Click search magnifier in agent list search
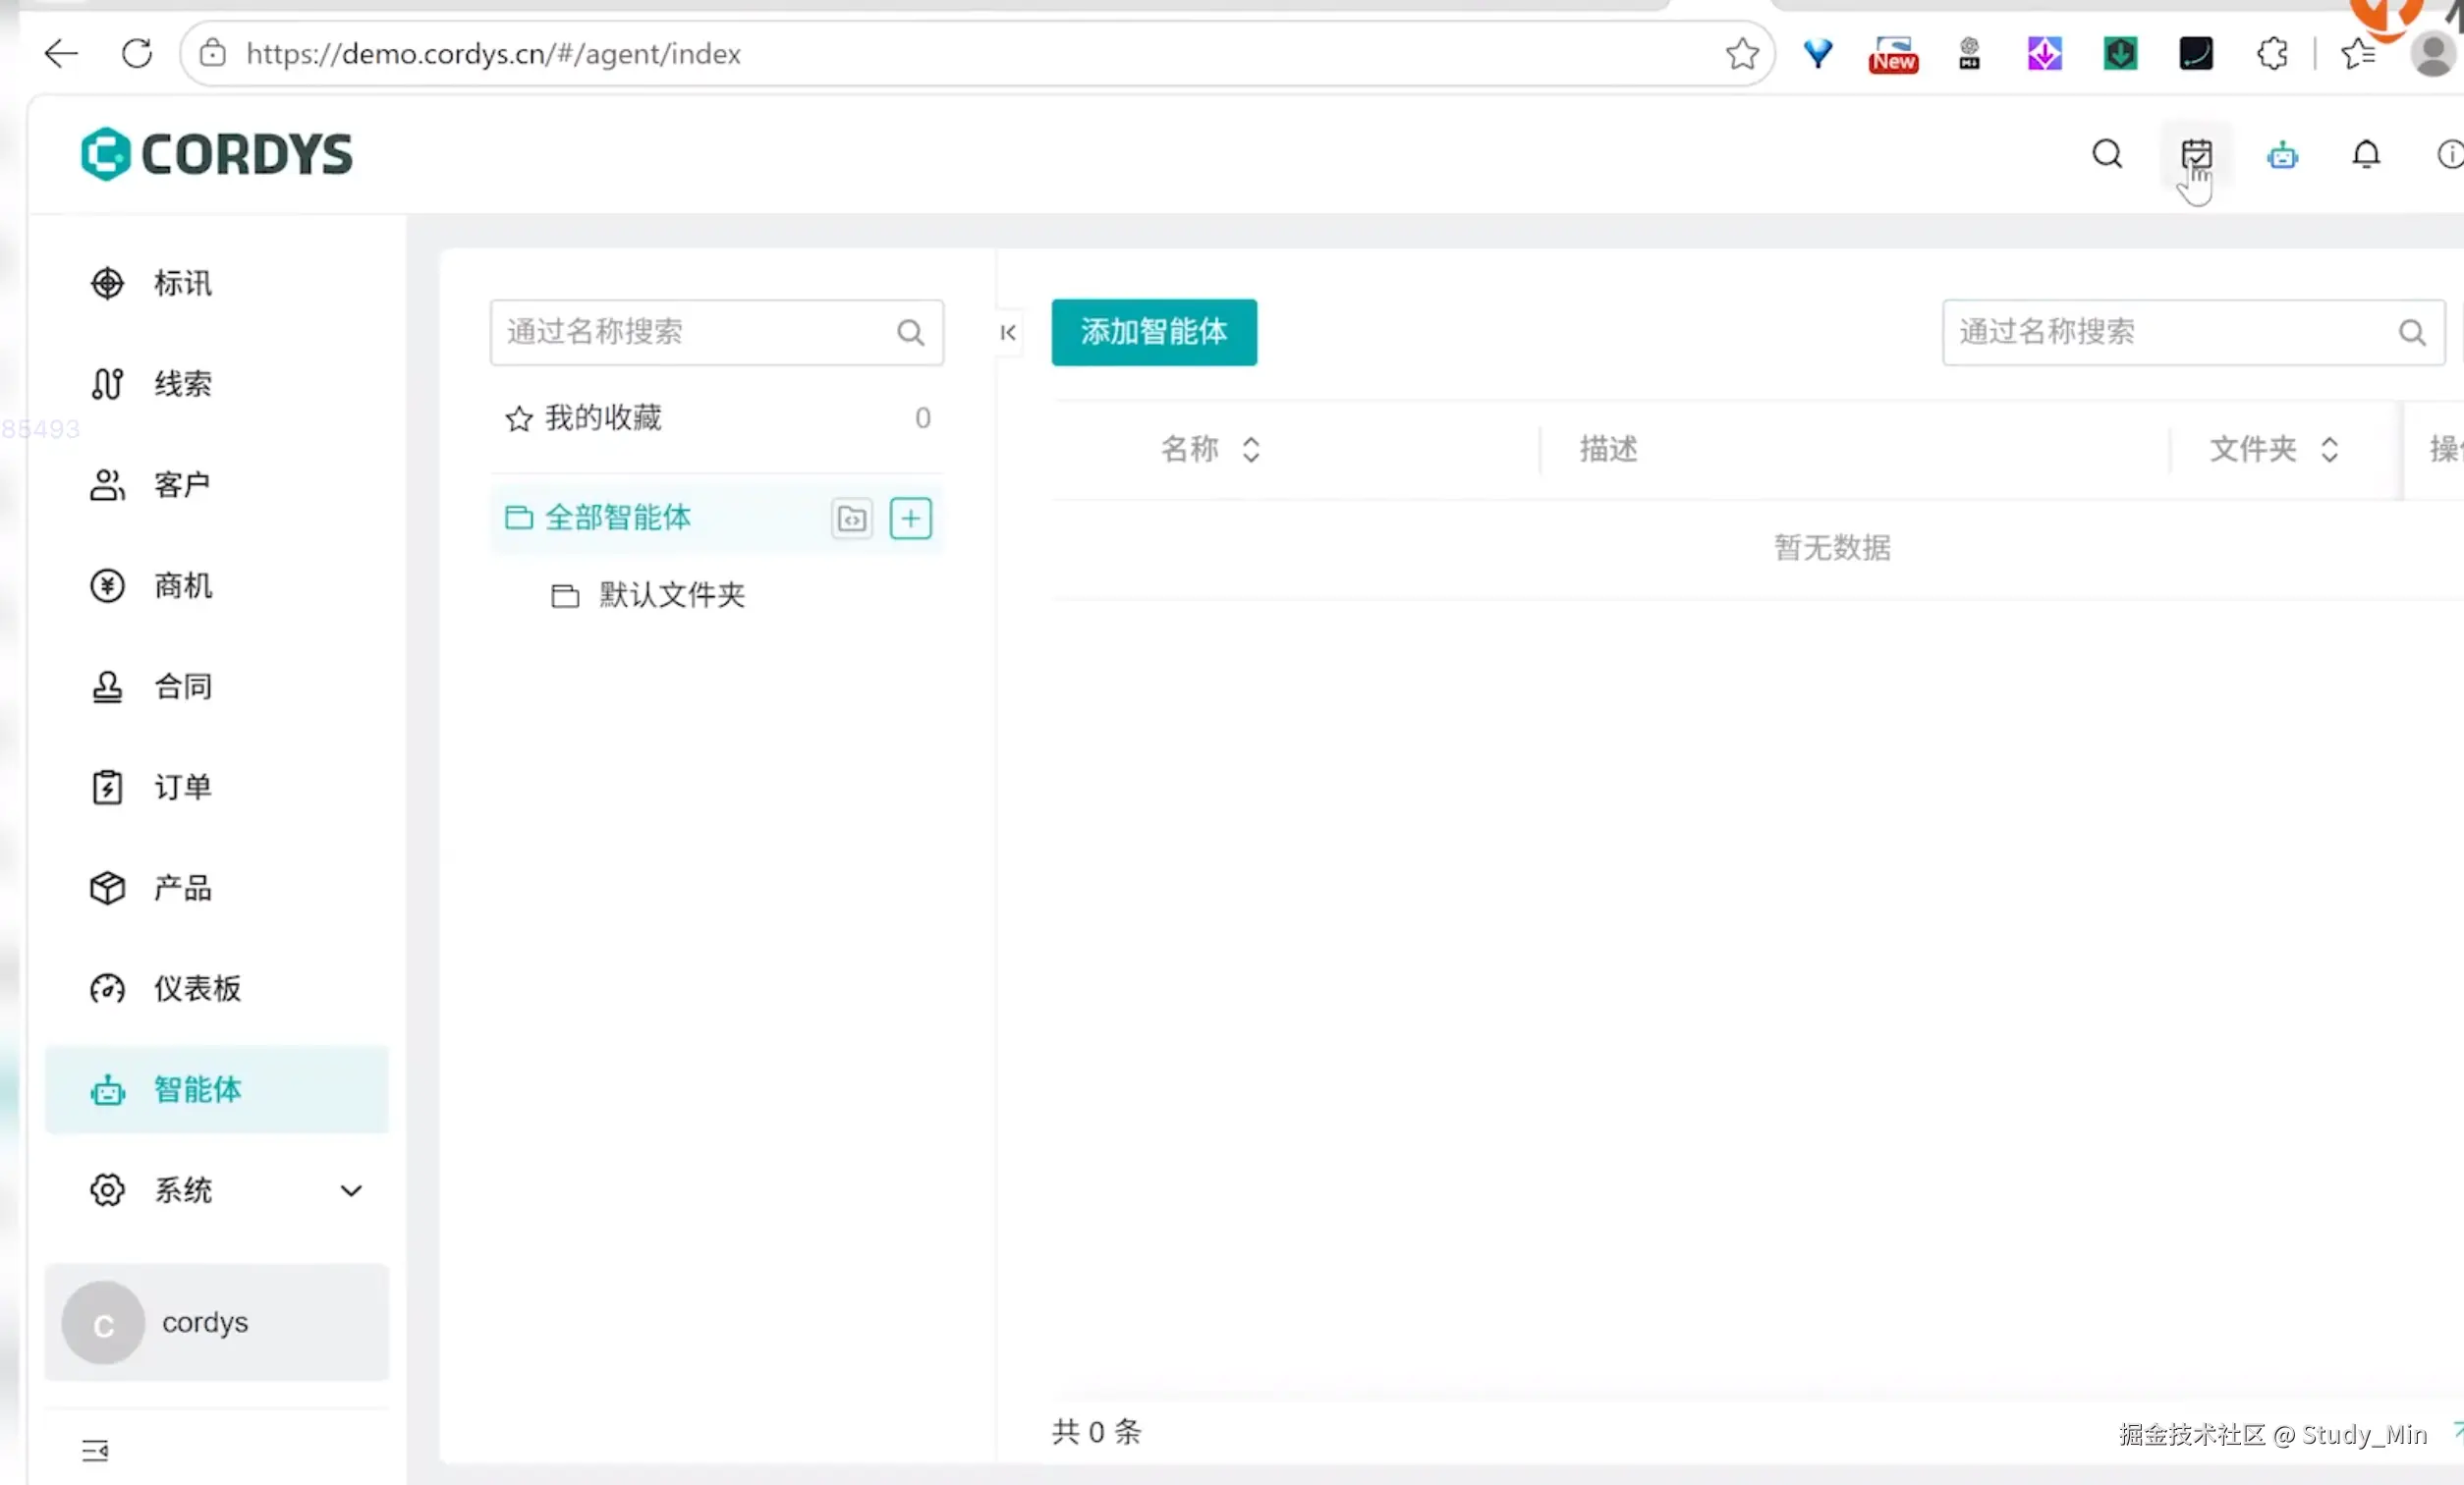The width and height of the screenshot is (2464, 1485). (2412, 332)
